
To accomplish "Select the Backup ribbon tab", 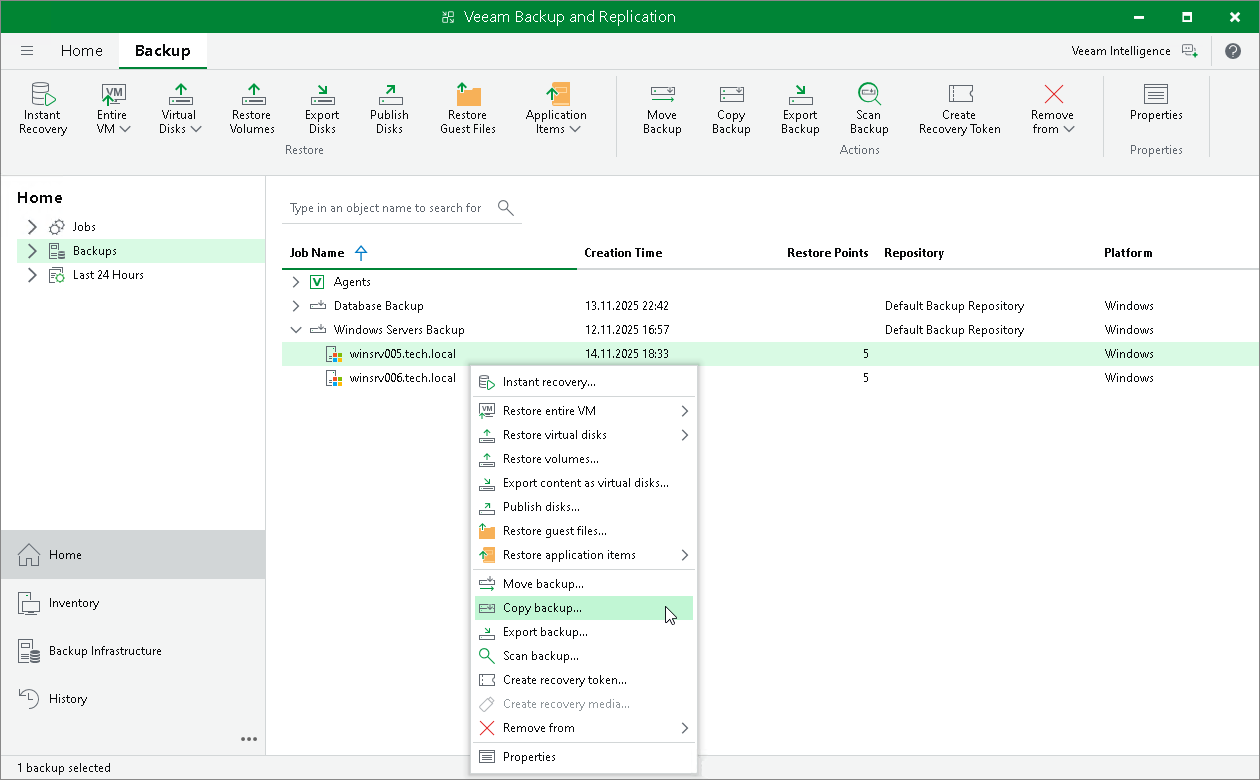I will click(x=163, y=50).
